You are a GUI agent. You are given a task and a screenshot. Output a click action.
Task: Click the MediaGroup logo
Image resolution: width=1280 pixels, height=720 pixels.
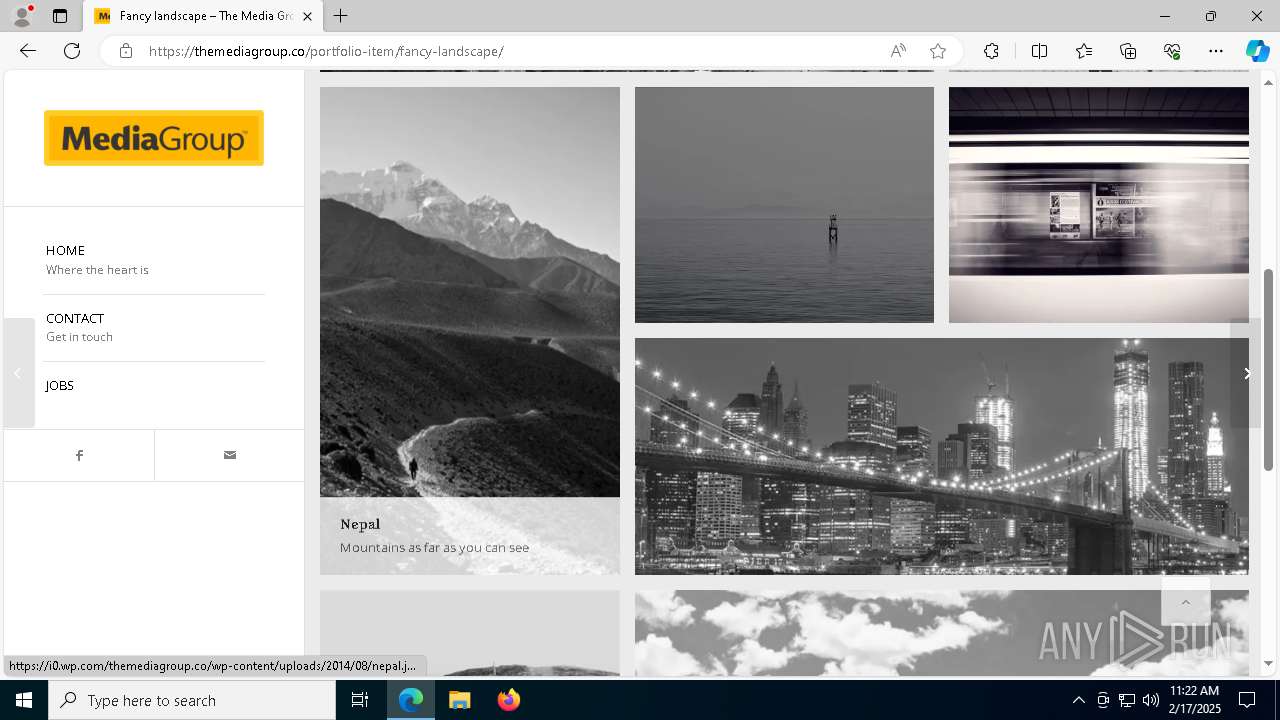point(154,138)
